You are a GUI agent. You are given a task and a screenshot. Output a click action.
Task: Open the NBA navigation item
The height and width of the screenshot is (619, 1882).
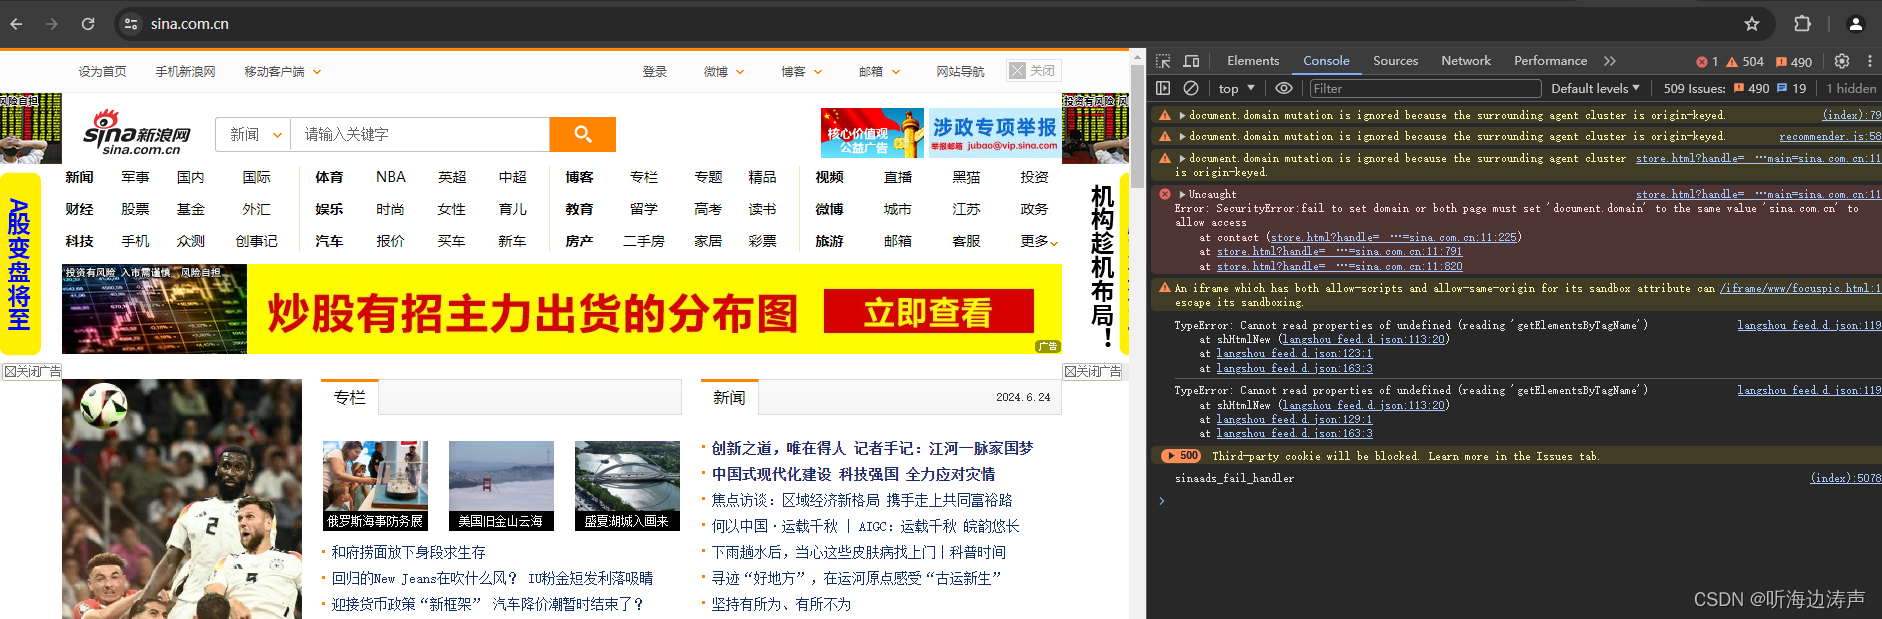[391, 177]
